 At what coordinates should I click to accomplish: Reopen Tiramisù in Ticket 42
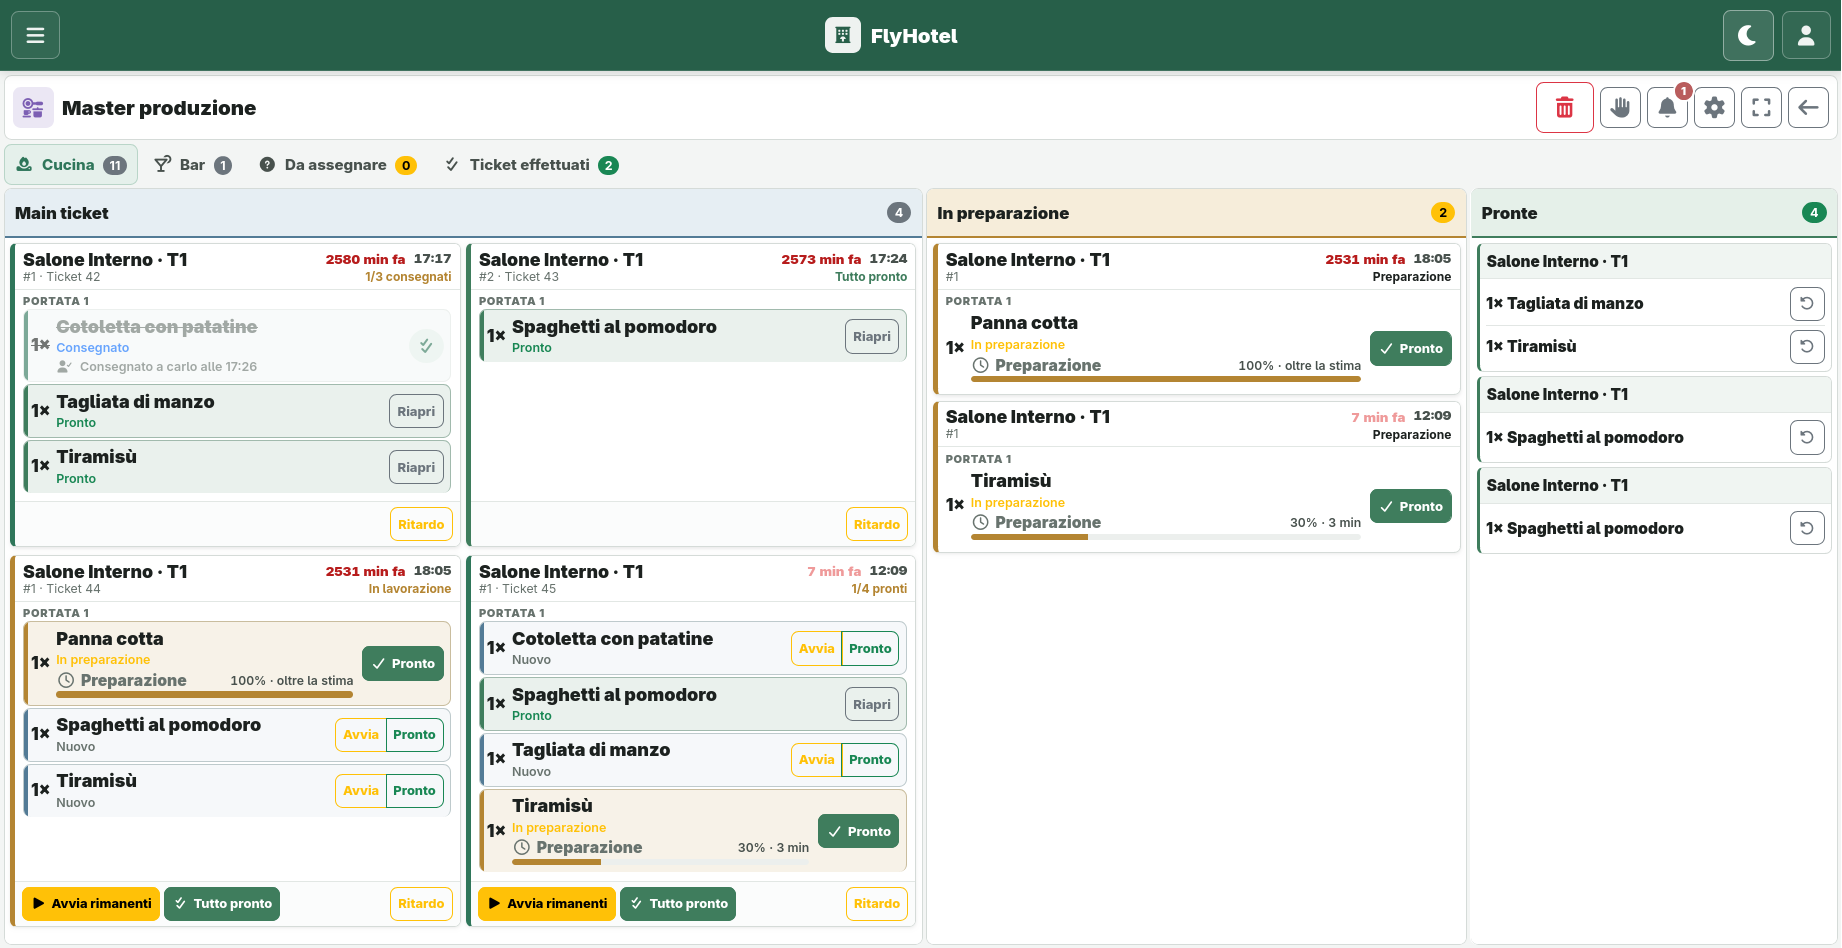point(416,467)
